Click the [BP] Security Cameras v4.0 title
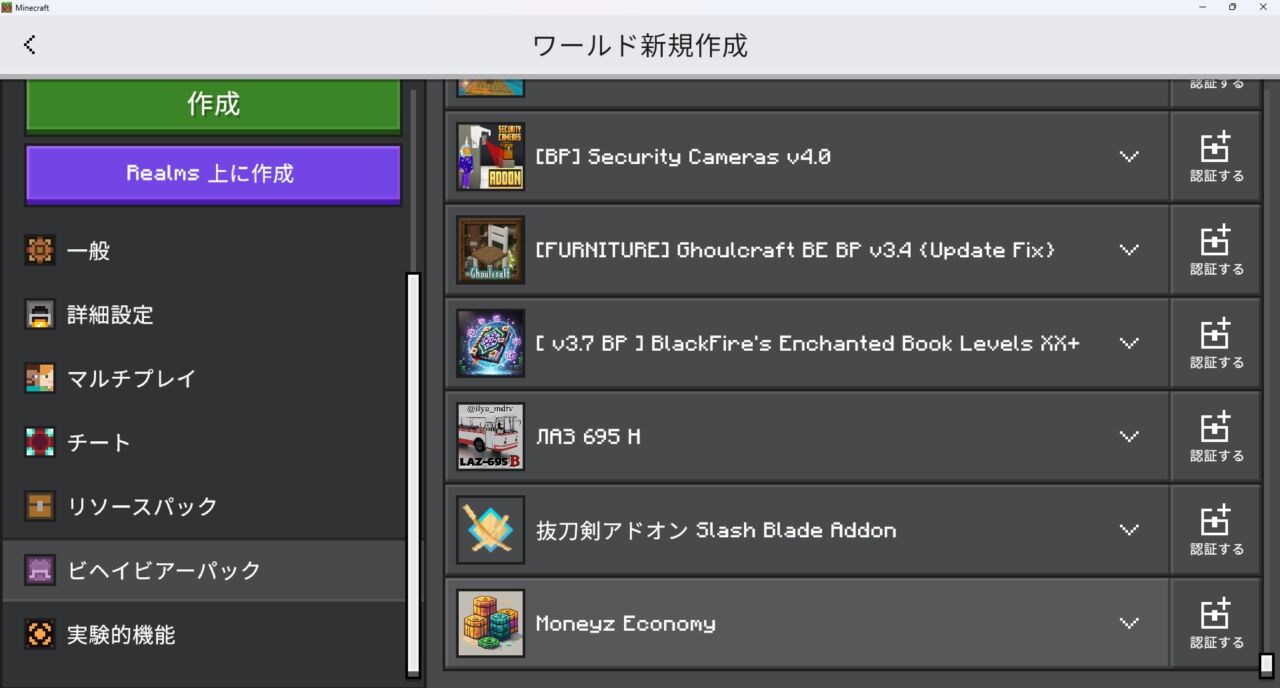The image size is (1280, 688). 683,157
